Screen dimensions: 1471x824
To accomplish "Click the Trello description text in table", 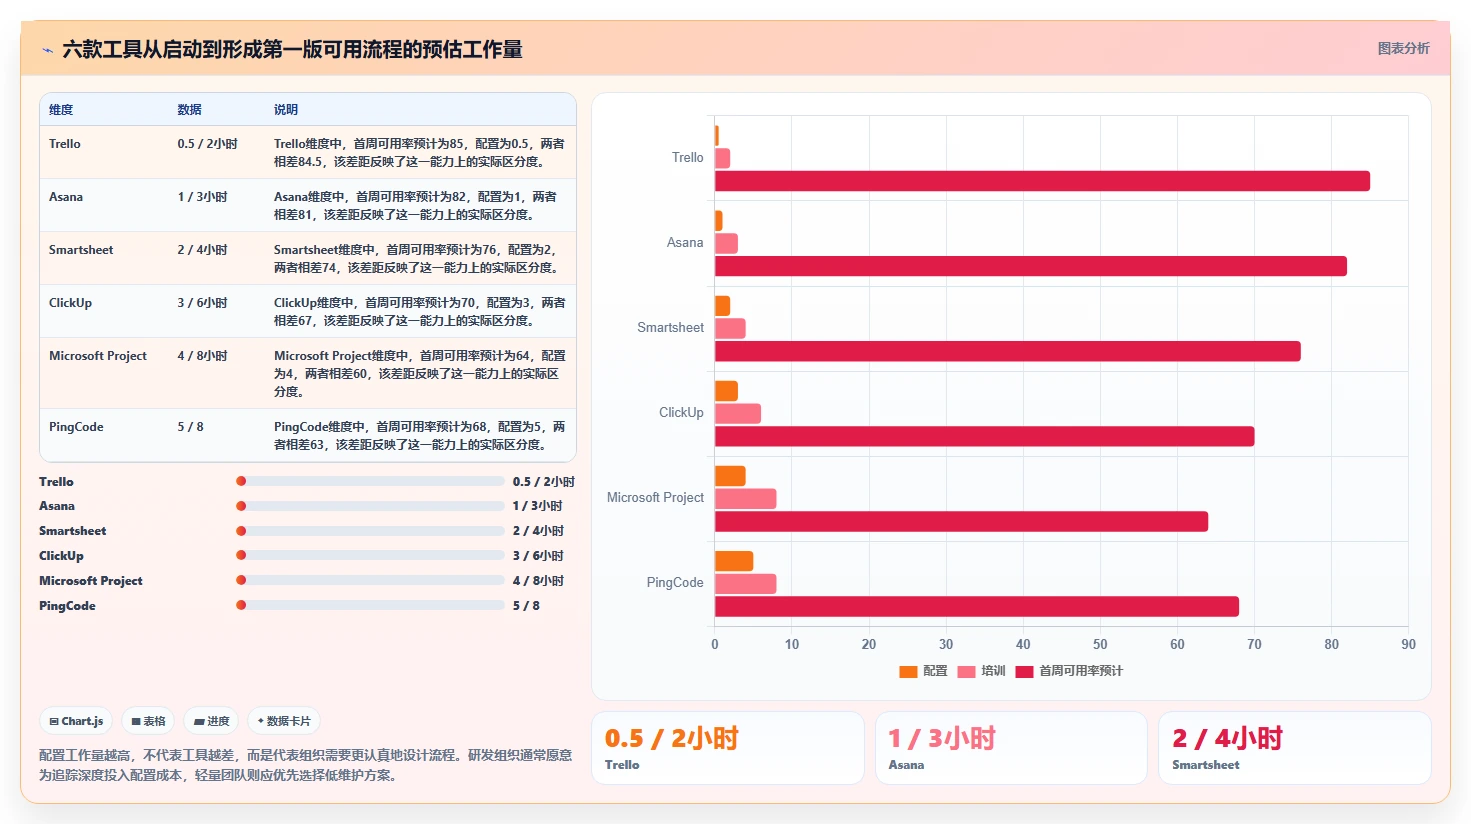I will (419, 153).
